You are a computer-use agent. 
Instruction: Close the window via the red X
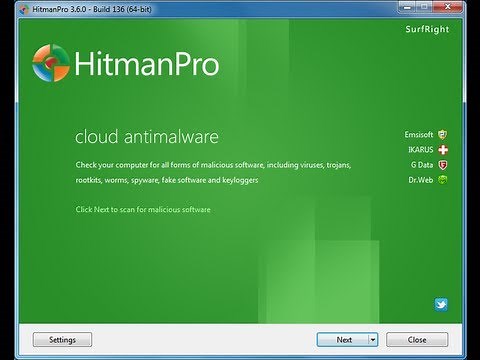point(448,7)
